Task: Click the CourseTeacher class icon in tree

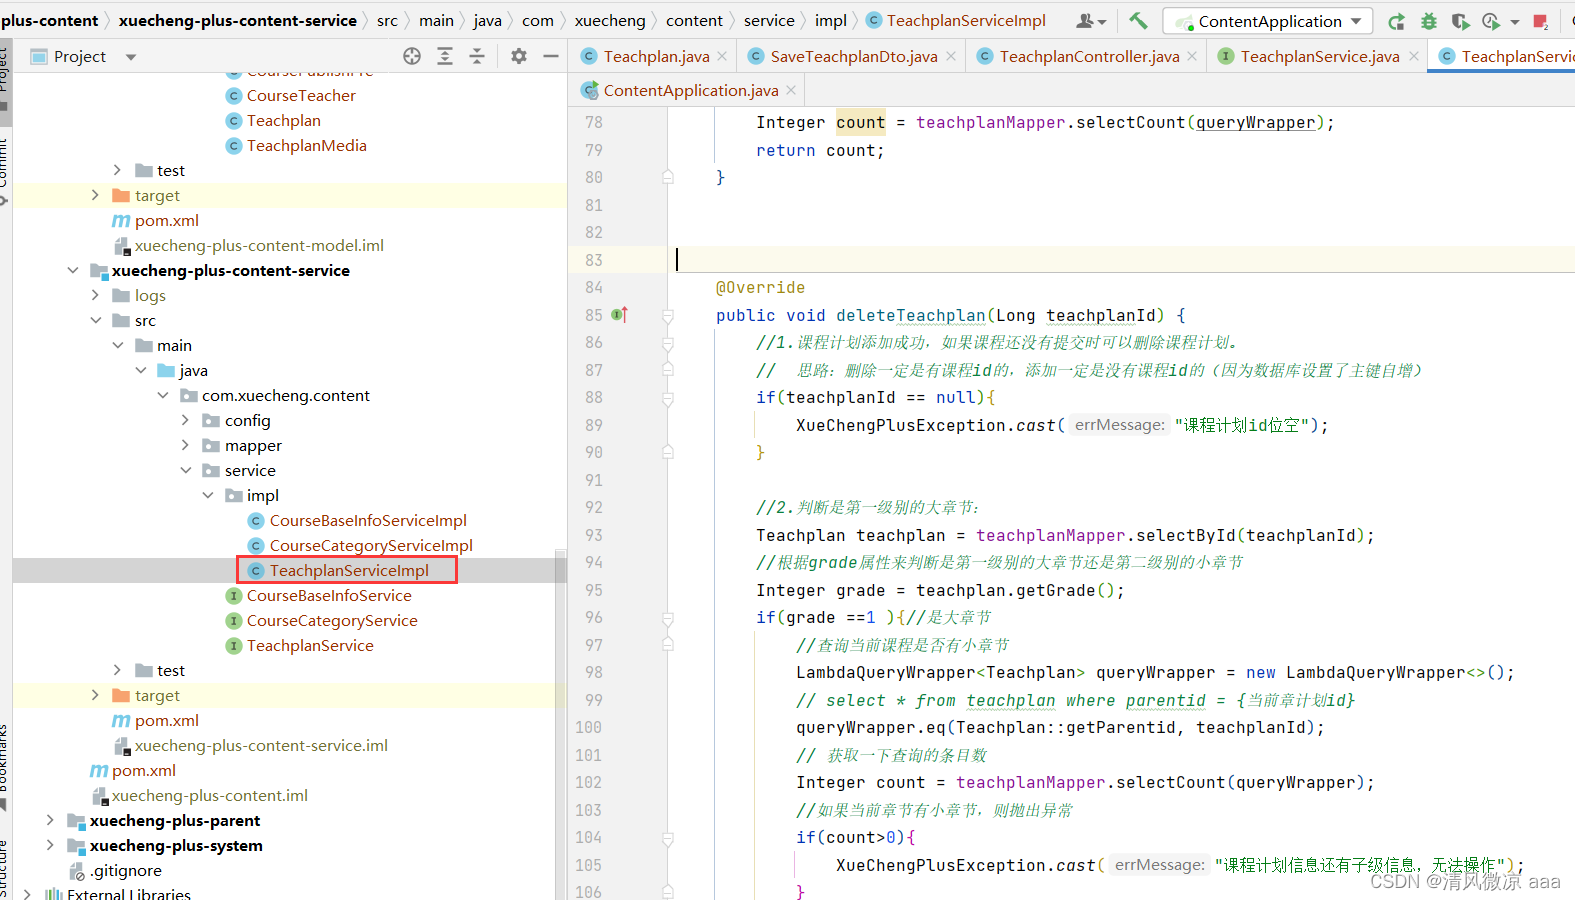Action: tap(234, 96)
